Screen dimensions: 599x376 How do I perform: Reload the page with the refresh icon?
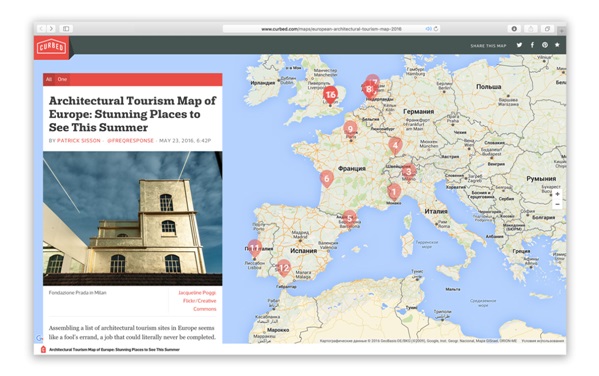(x=436, y=29)
